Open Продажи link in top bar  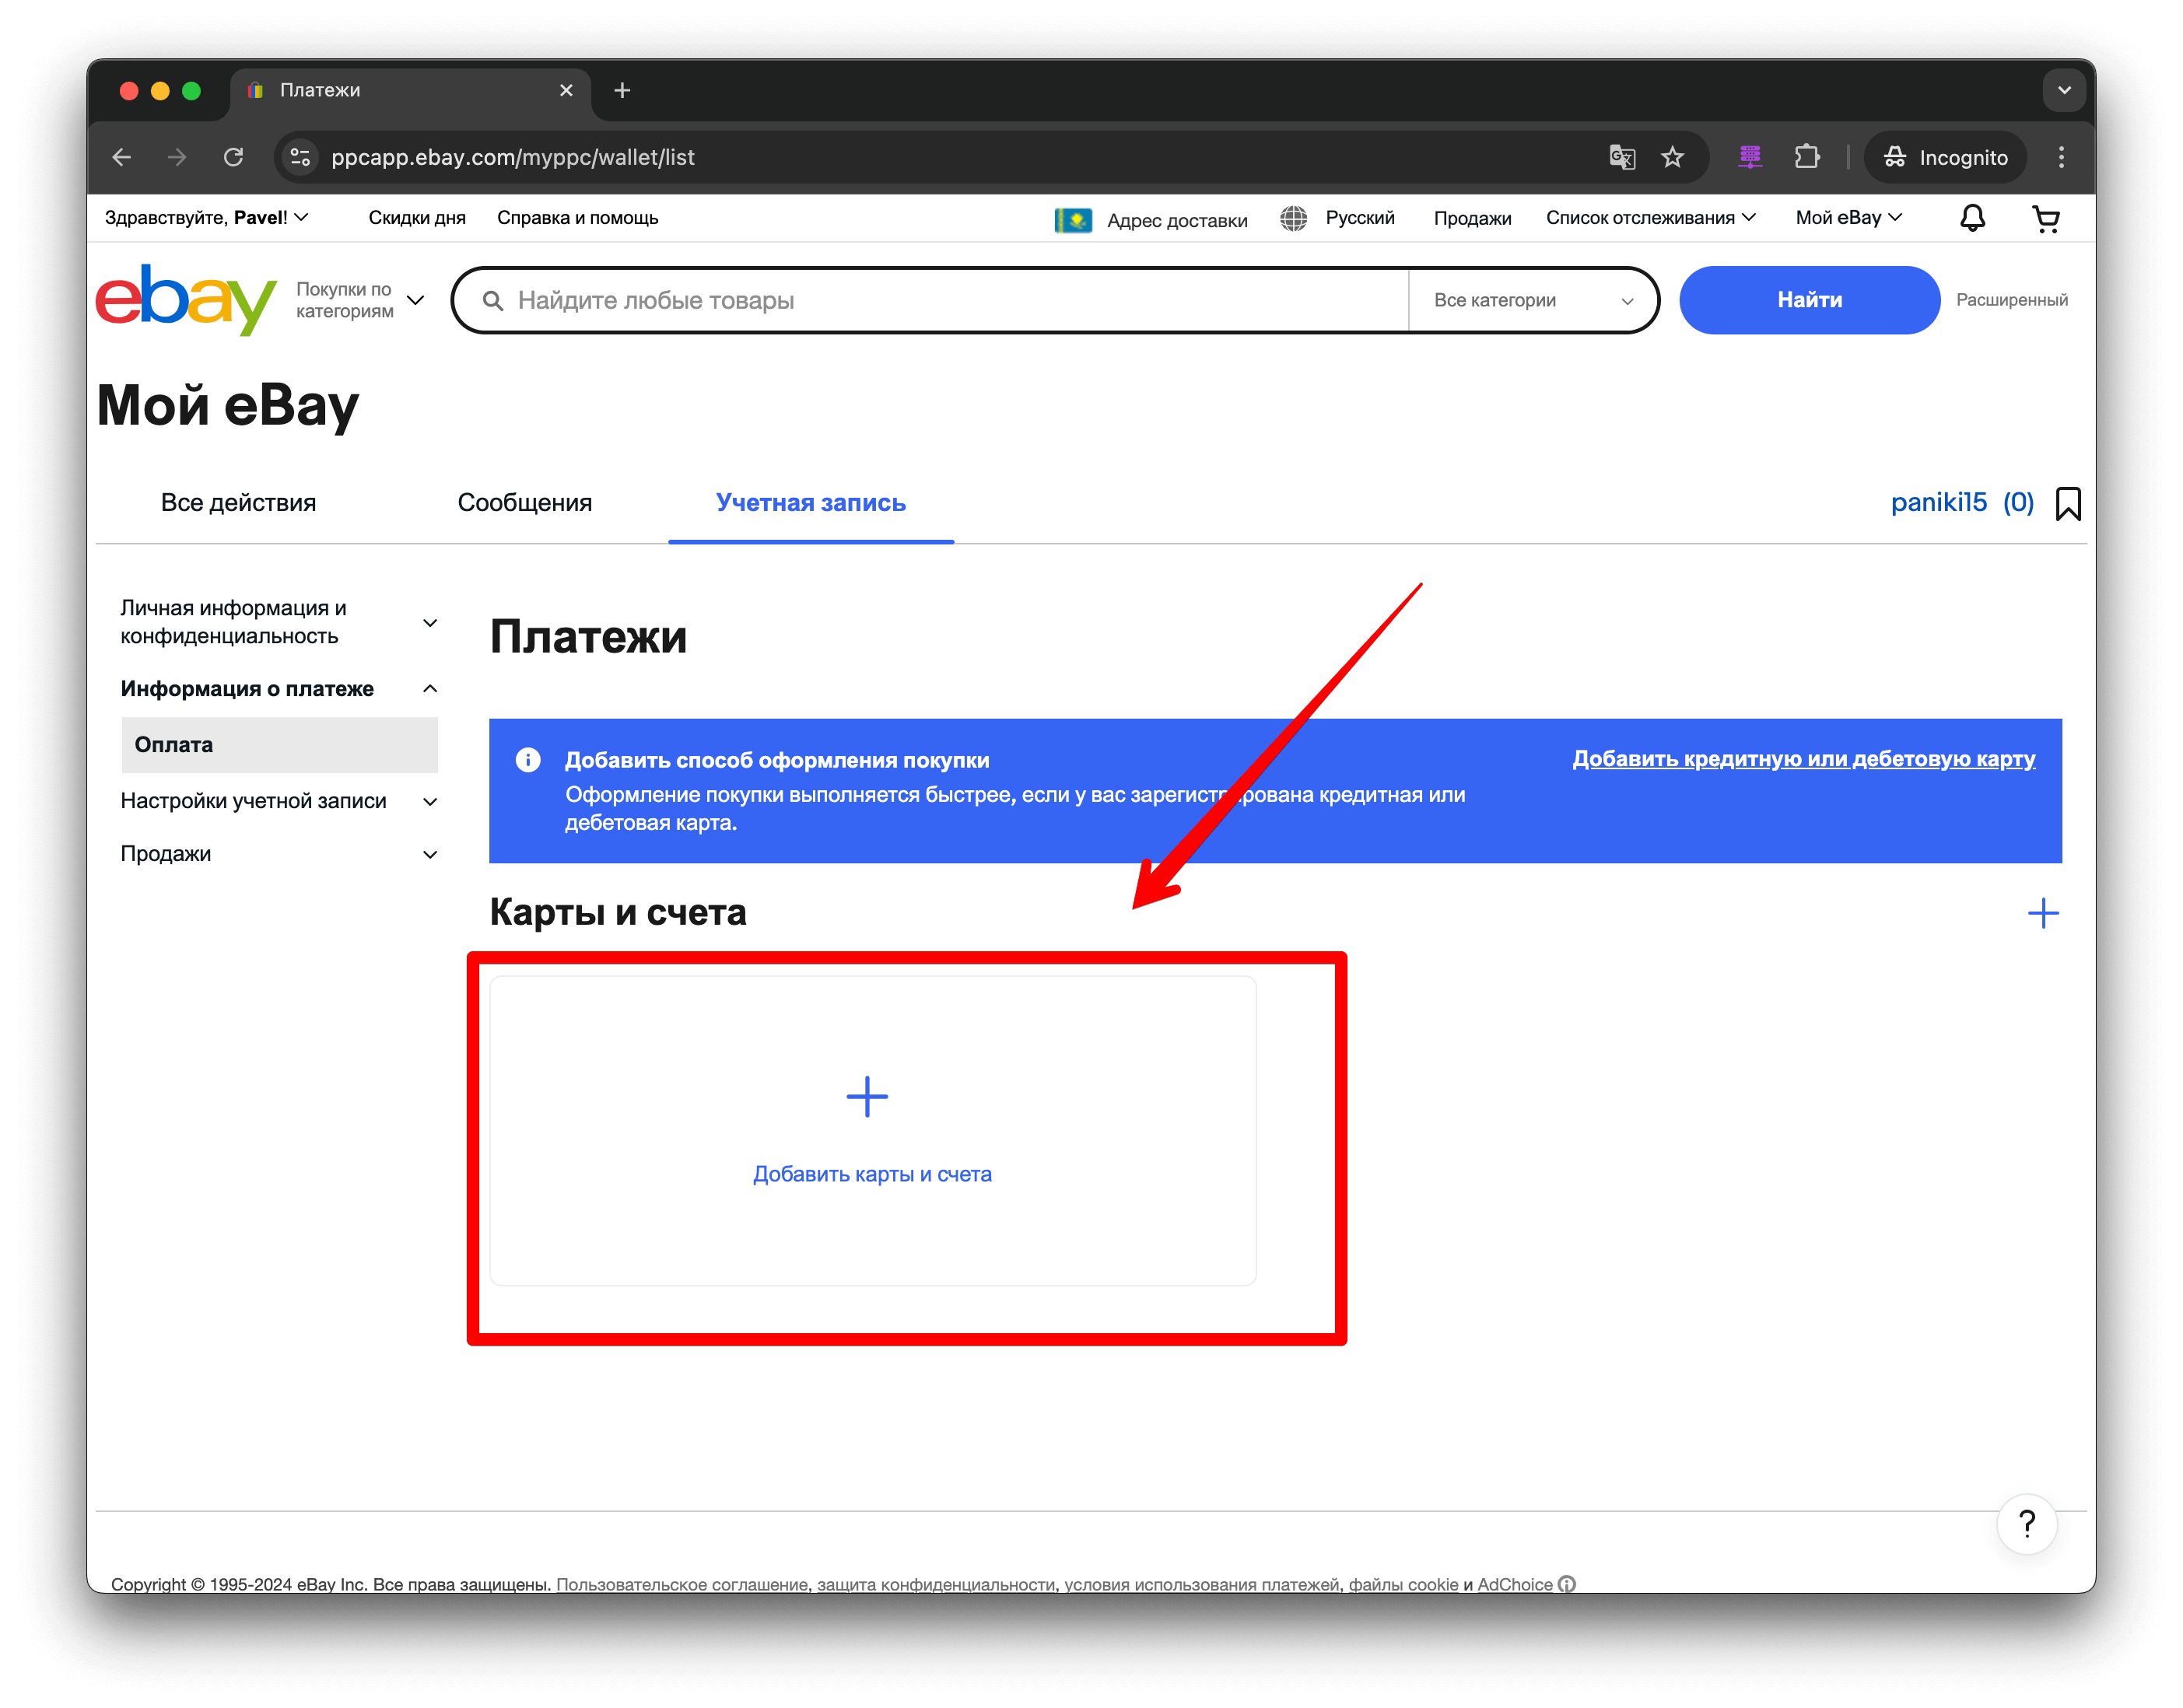click(1471, 218)
